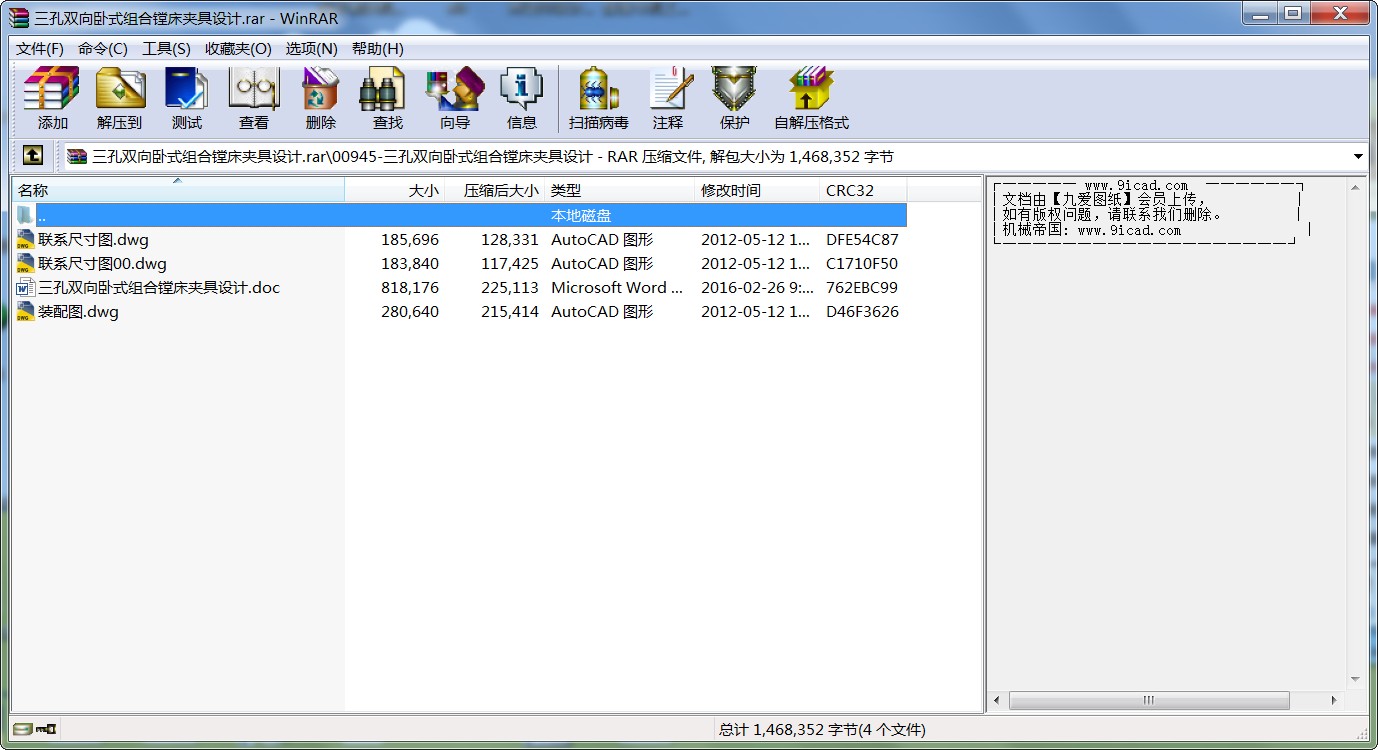Click date cell 2016-02-26
Screen dimensions: 1378x750
[x=755, y=287]
